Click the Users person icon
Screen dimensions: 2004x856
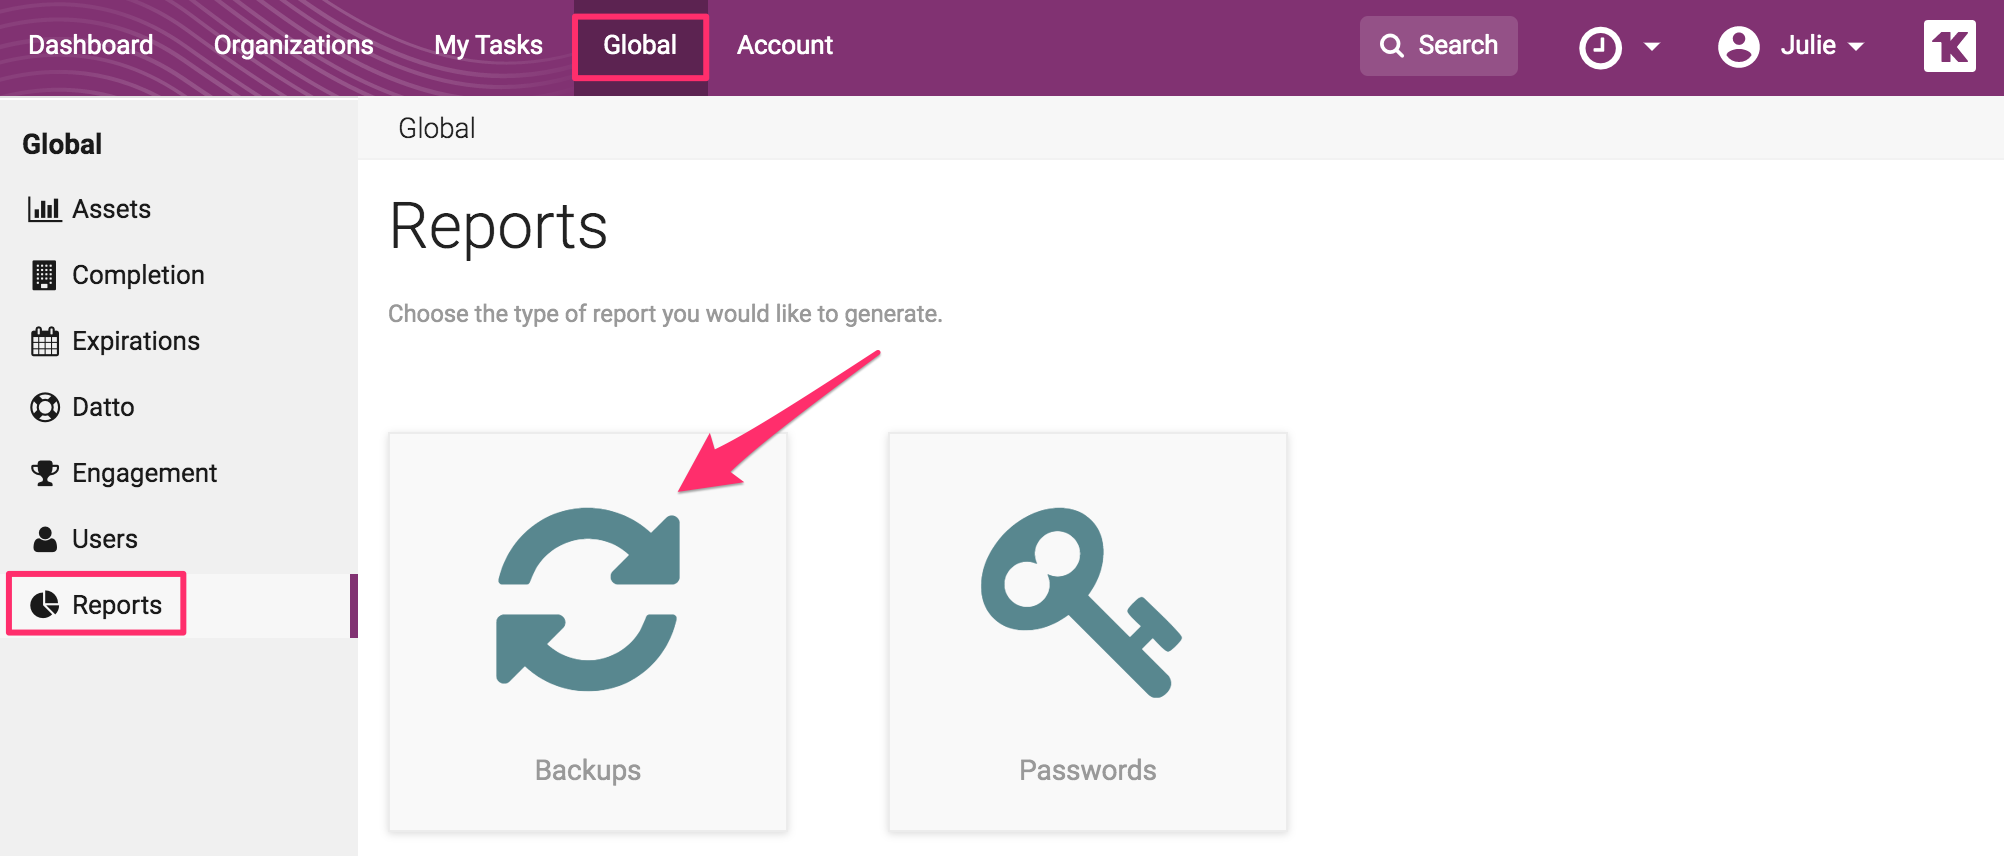(x=44, y=539)
